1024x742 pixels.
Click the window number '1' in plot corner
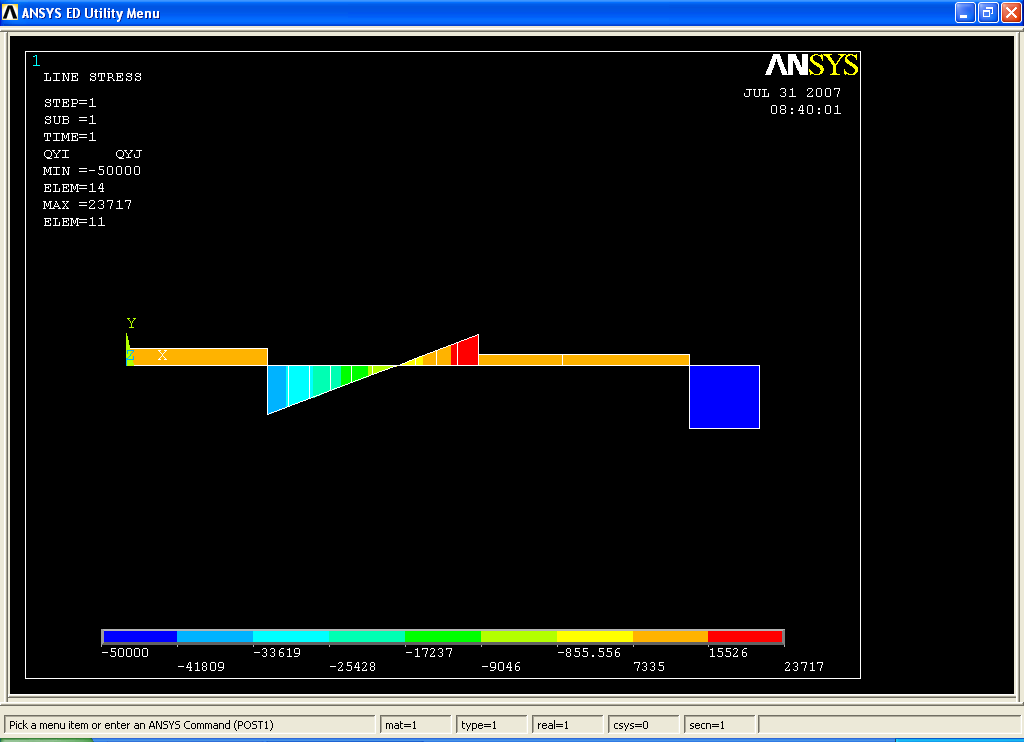pyautogui.click(x=36, y=61)
